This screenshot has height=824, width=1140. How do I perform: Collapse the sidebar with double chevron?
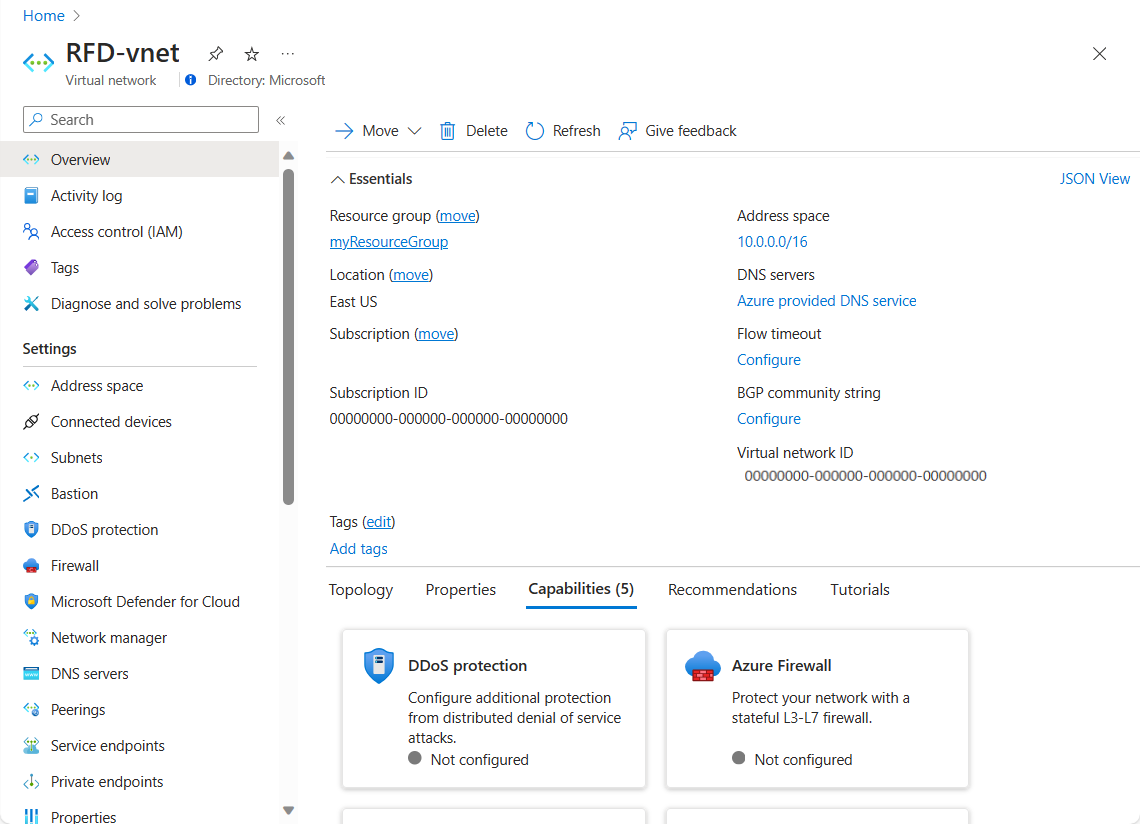281,120
